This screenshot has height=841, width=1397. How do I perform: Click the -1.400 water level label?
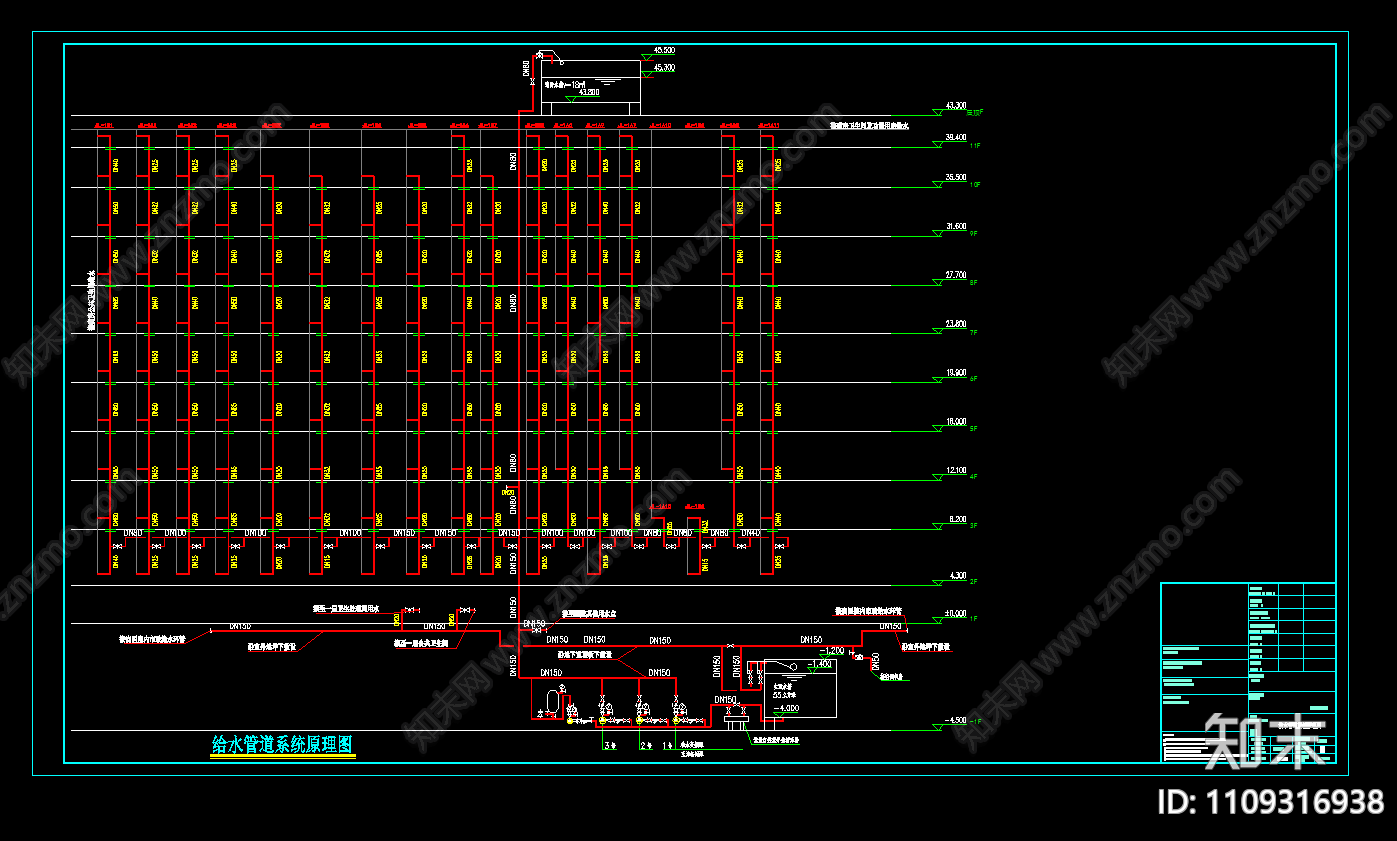[820, 664]
